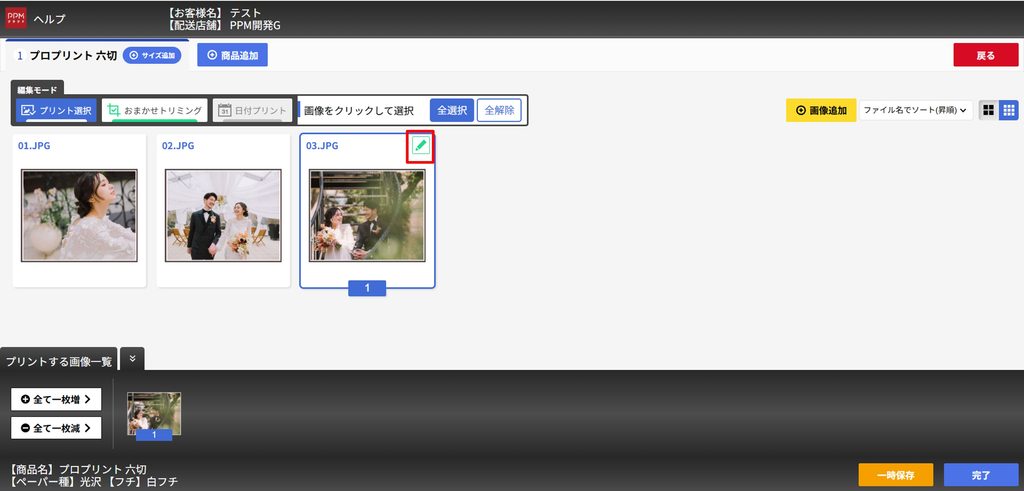Select プリント選択 edit mode
The image size is (1024, 491).
pos(56,110)
